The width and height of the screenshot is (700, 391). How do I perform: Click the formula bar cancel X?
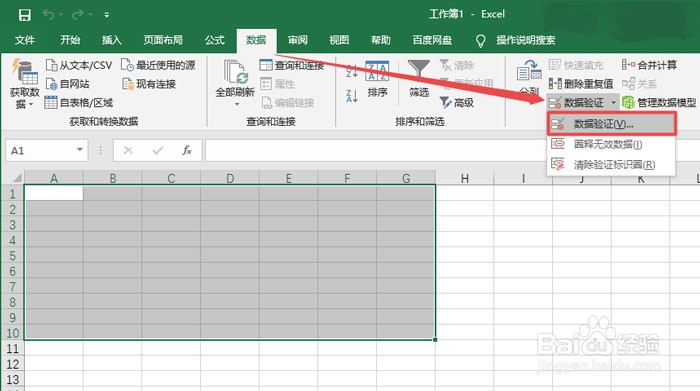click(x=128, y=150)
